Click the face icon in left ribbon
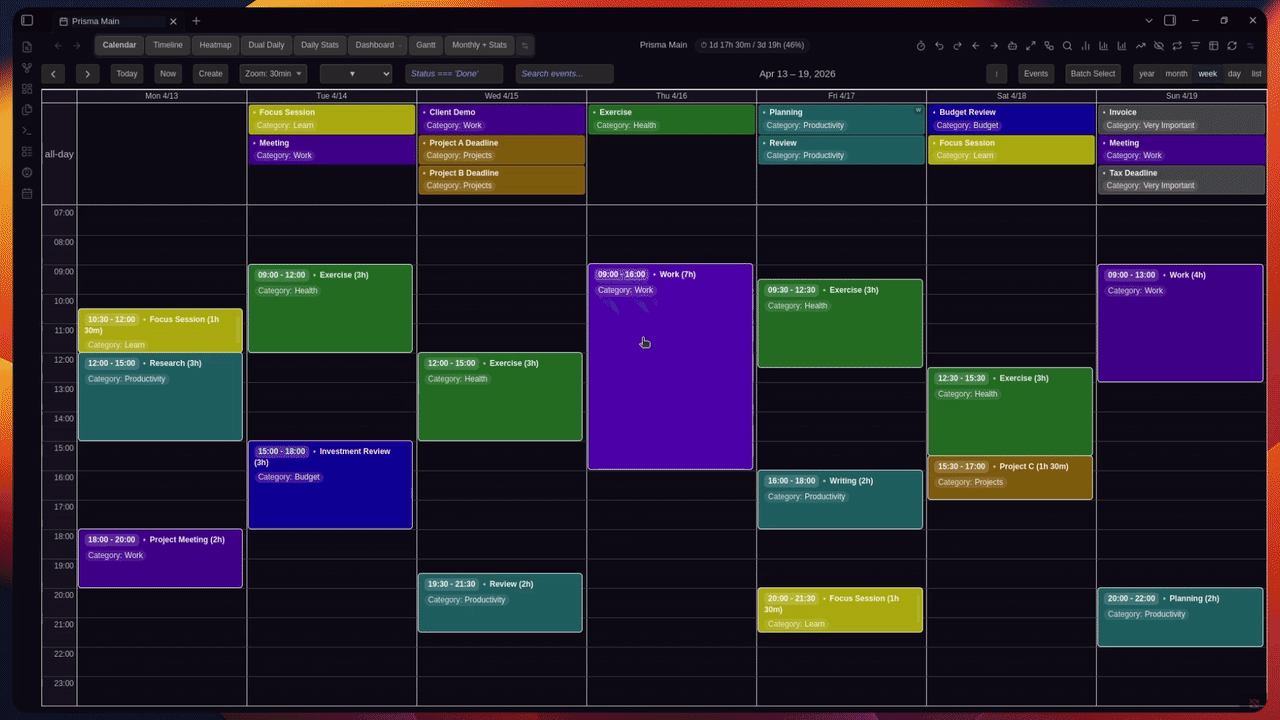 (27, 172)
